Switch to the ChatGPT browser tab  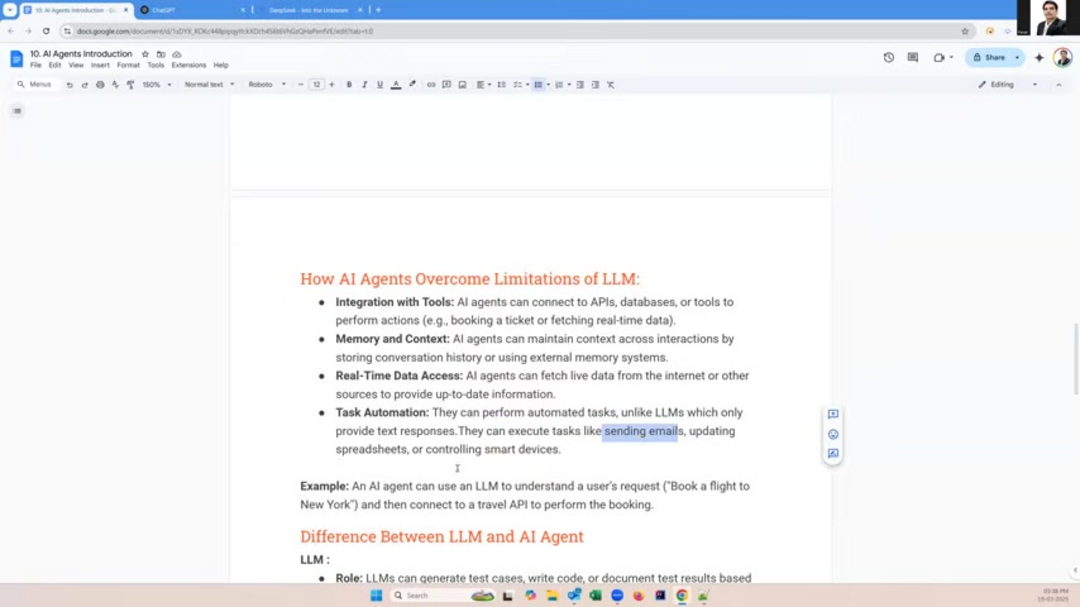point(190,10)
